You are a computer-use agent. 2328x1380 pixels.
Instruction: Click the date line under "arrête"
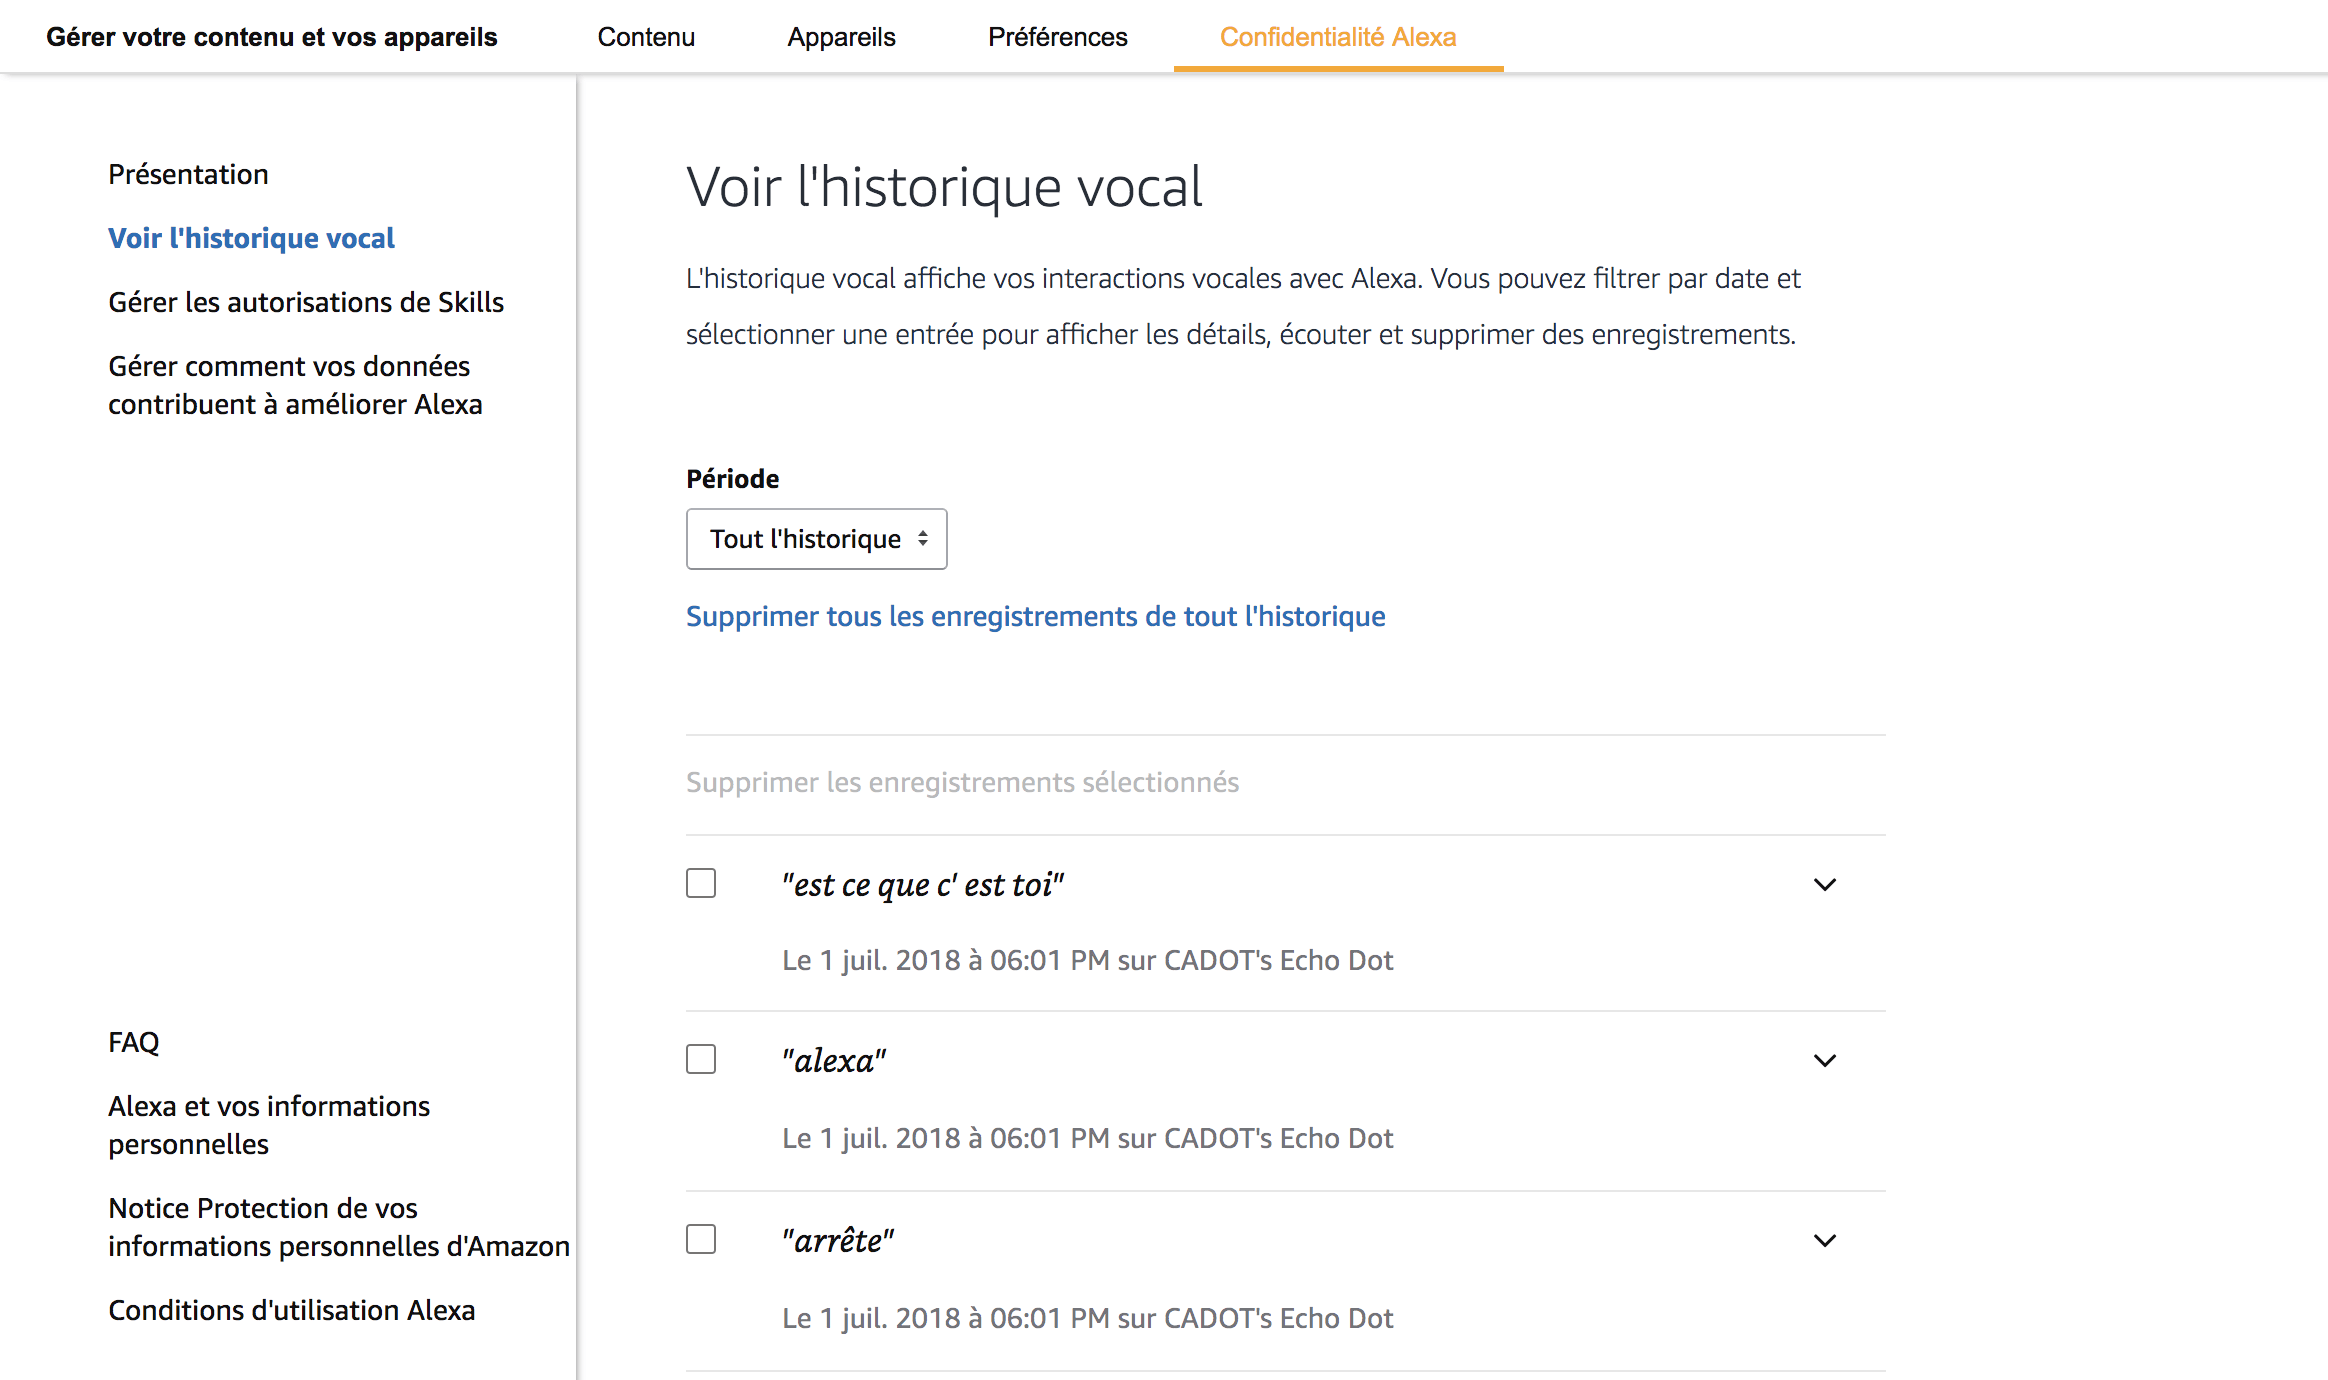(x=1088, y=1318)
